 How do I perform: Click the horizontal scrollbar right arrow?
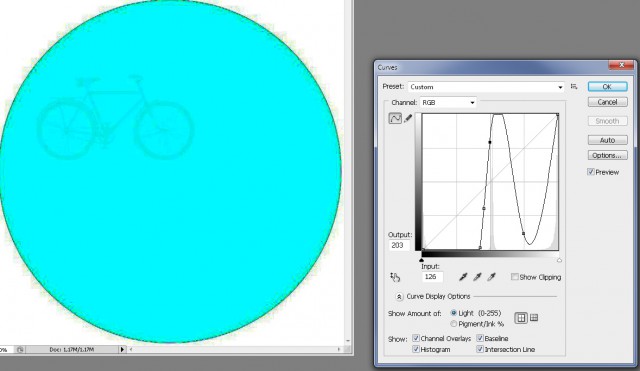[339, 349]
